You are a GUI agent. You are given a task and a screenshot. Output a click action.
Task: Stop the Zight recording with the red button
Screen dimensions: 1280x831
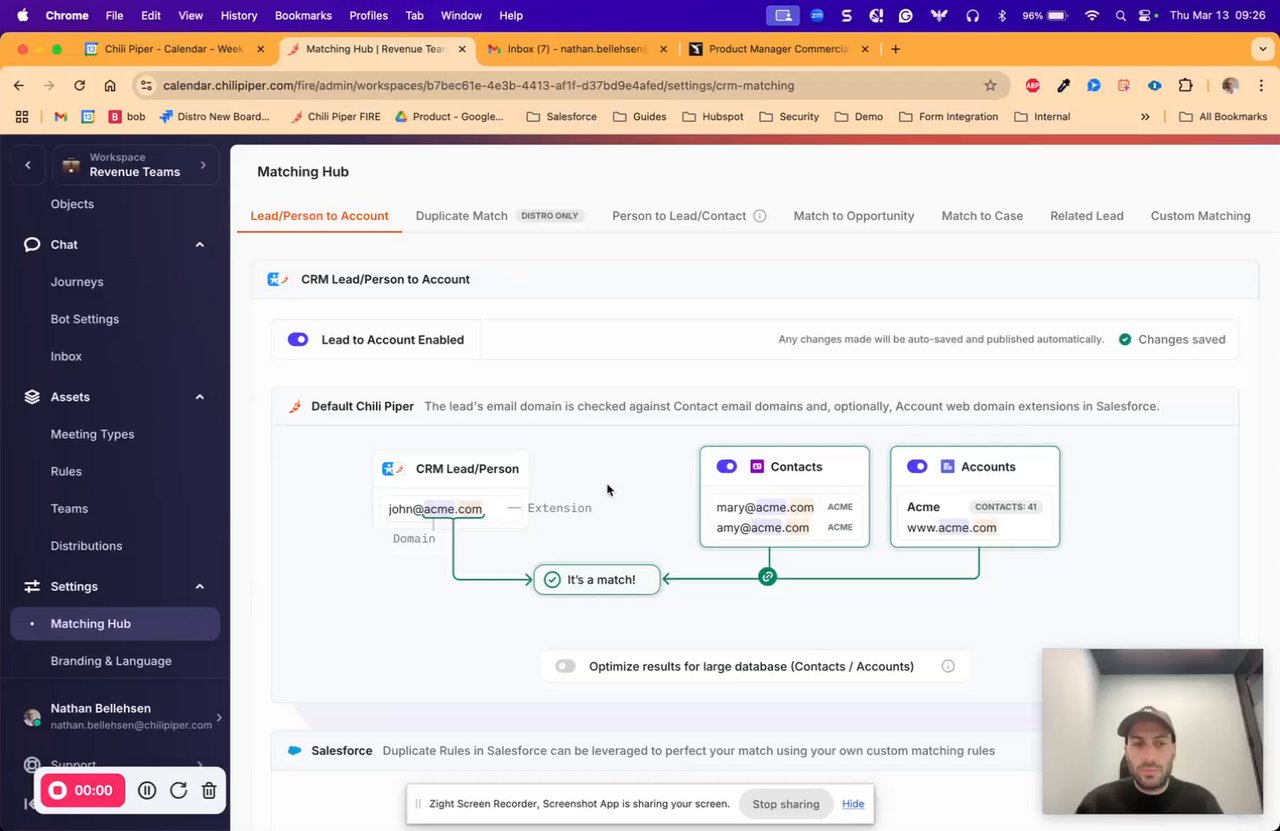(82, 790)
